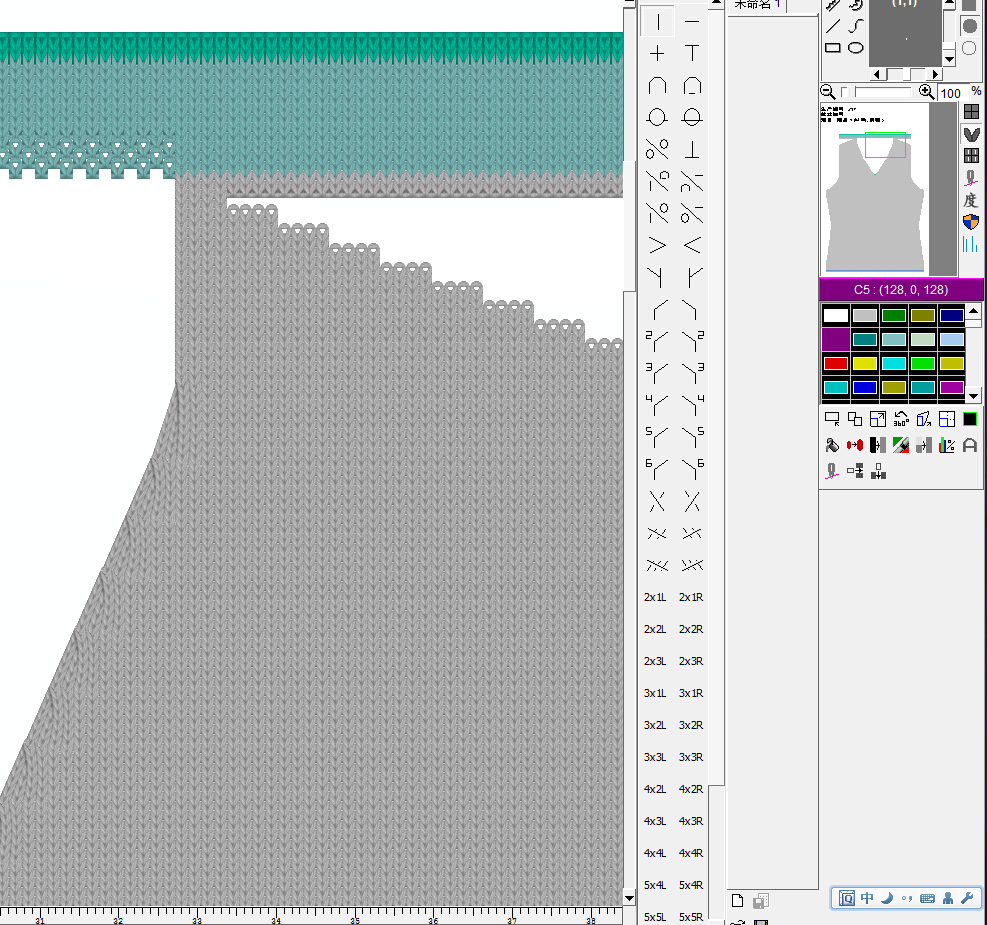Select the 3-stitch right transfer symbol
The height and width of the screenshot is (925, 987).
[x=692, y=373]
